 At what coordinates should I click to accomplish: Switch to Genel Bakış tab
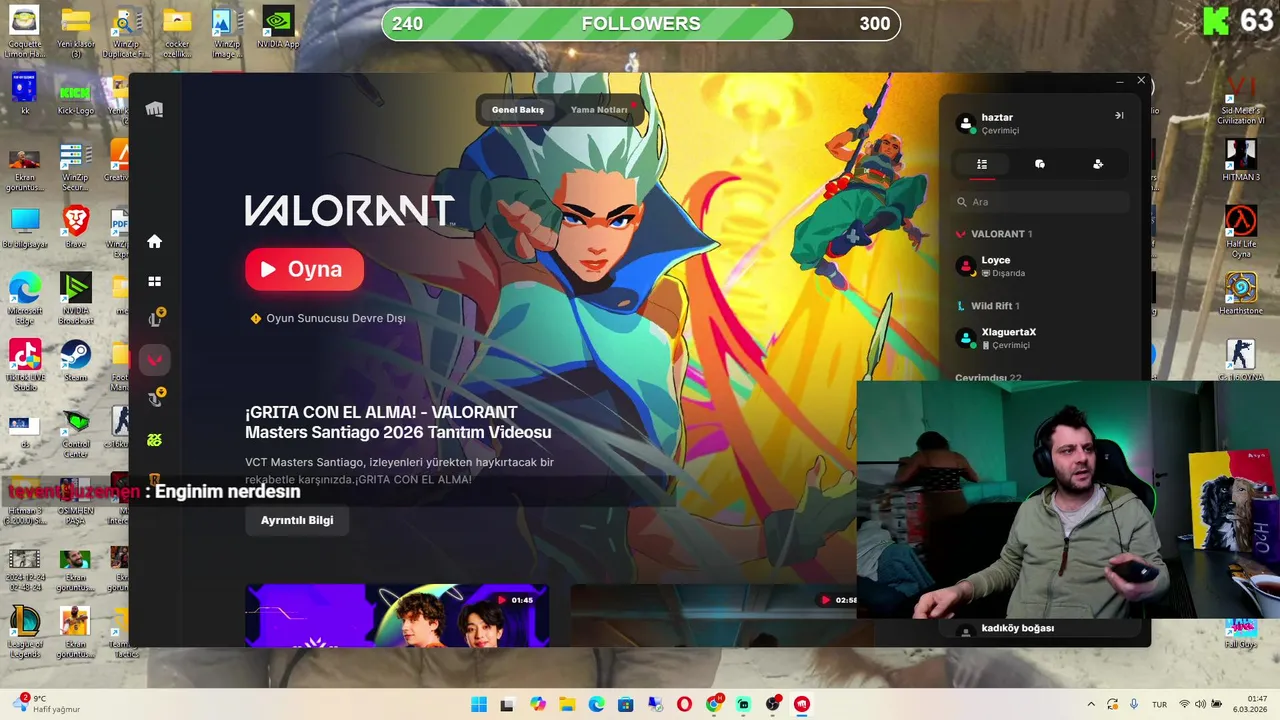(517, 110)
